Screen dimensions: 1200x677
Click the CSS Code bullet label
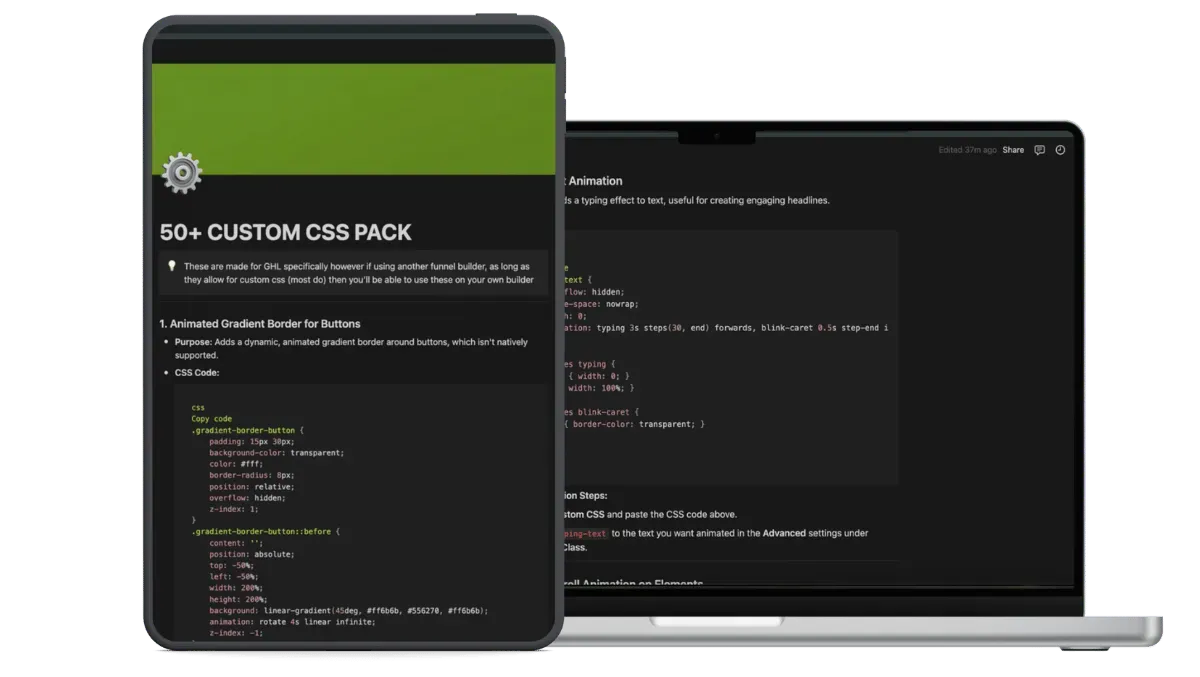197,373
